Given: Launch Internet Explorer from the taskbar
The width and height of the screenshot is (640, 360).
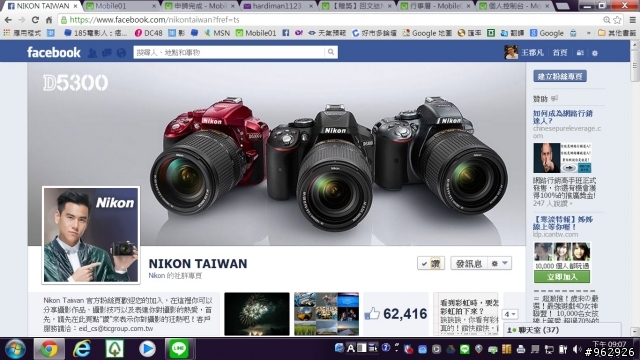Looking at the screenshot, I should pyautogui.click(x=82, y=349).
